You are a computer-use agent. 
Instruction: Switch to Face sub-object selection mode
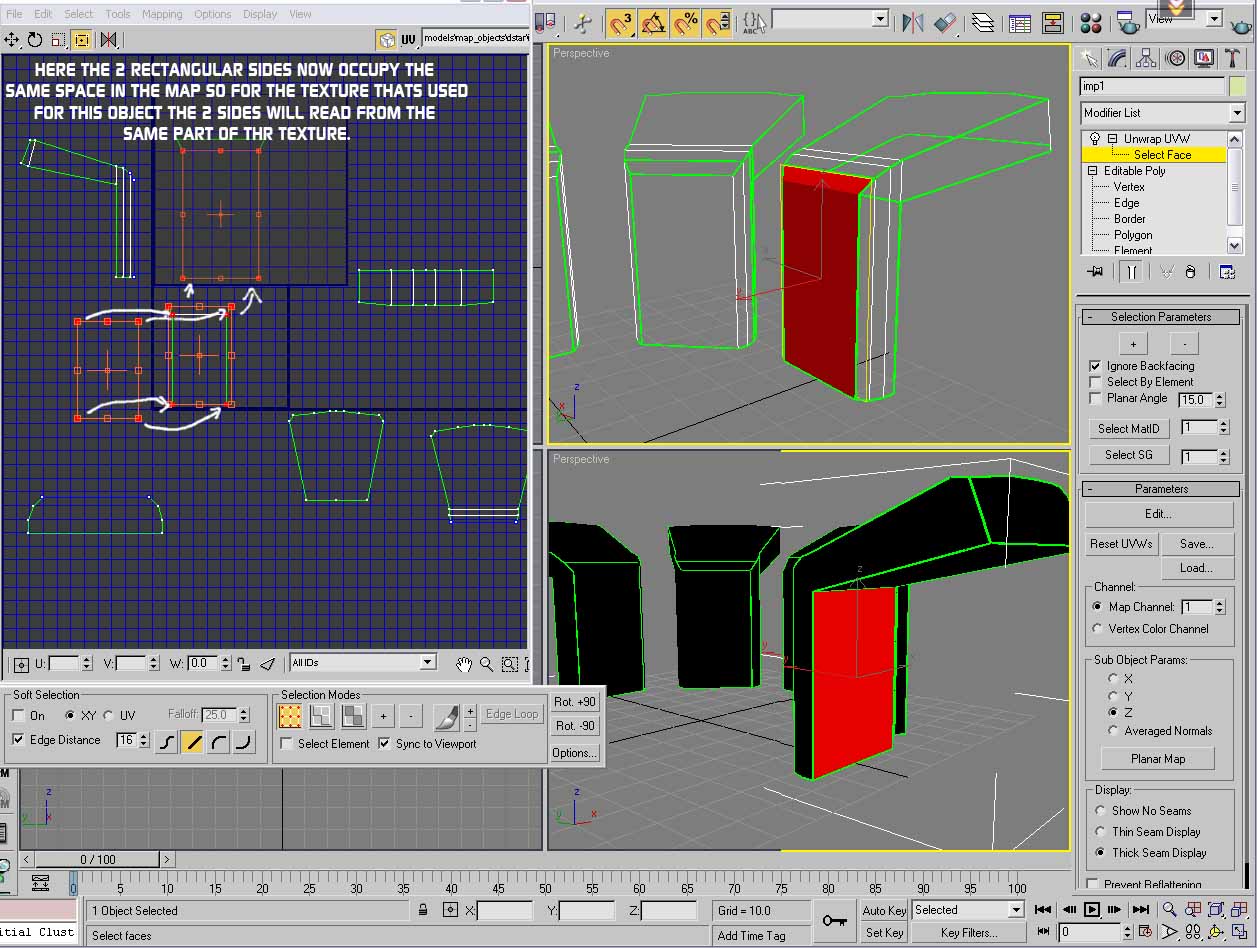(352, 716)
